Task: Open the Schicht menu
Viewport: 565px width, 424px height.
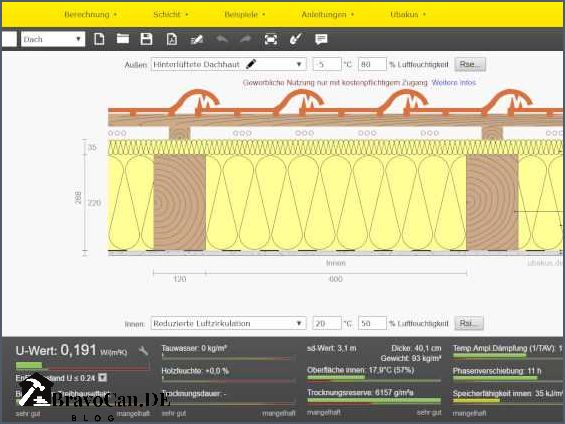Action: click(170, 14)
